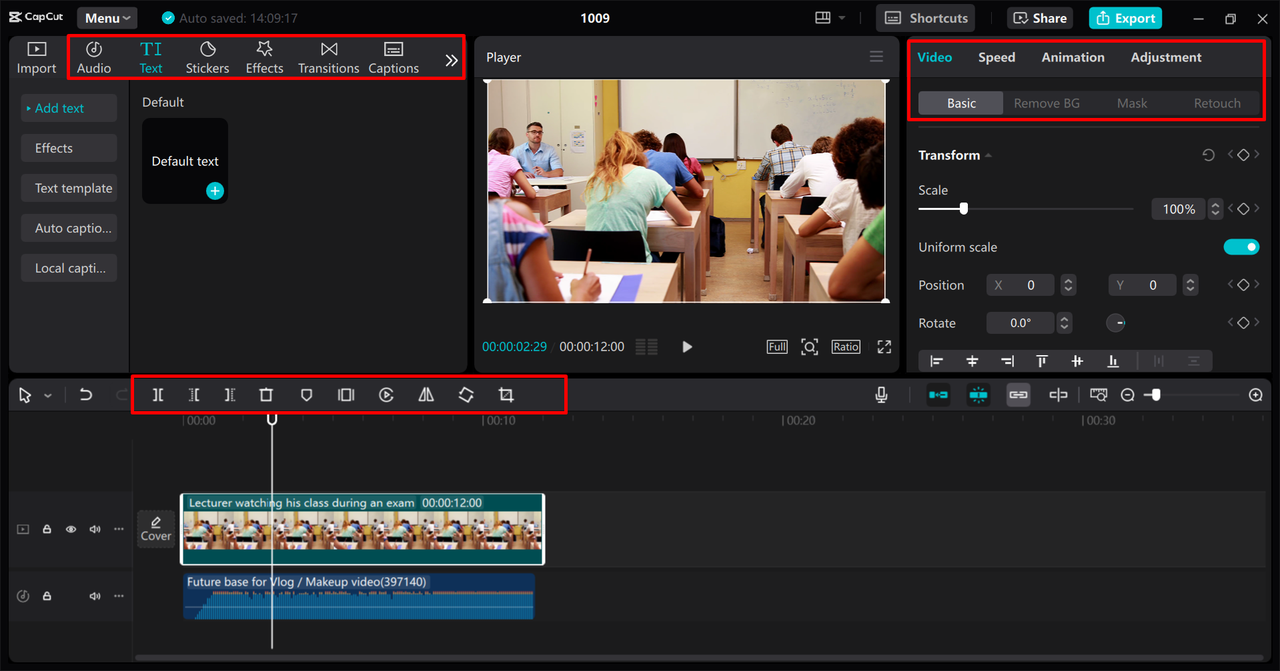Image resolution: width=1280 pixels, height=671 pixels.
Task: Click the Rotate clip icon
Action: [x=466, y=395]
